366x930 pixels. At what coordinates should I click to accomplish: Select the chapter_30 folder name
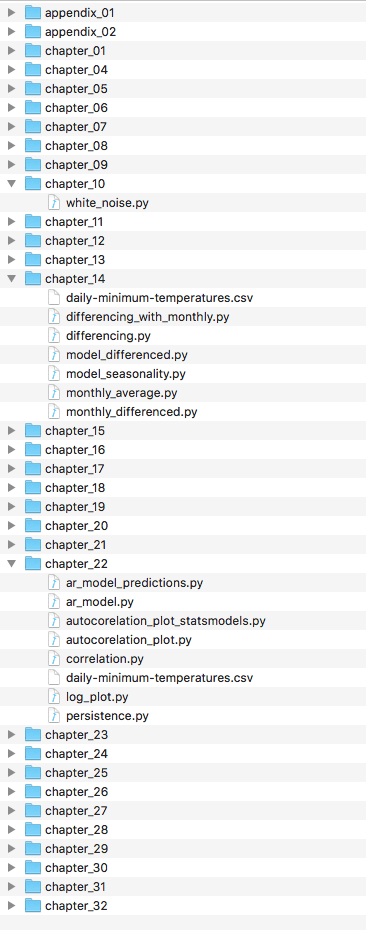[x=77, y=868]
